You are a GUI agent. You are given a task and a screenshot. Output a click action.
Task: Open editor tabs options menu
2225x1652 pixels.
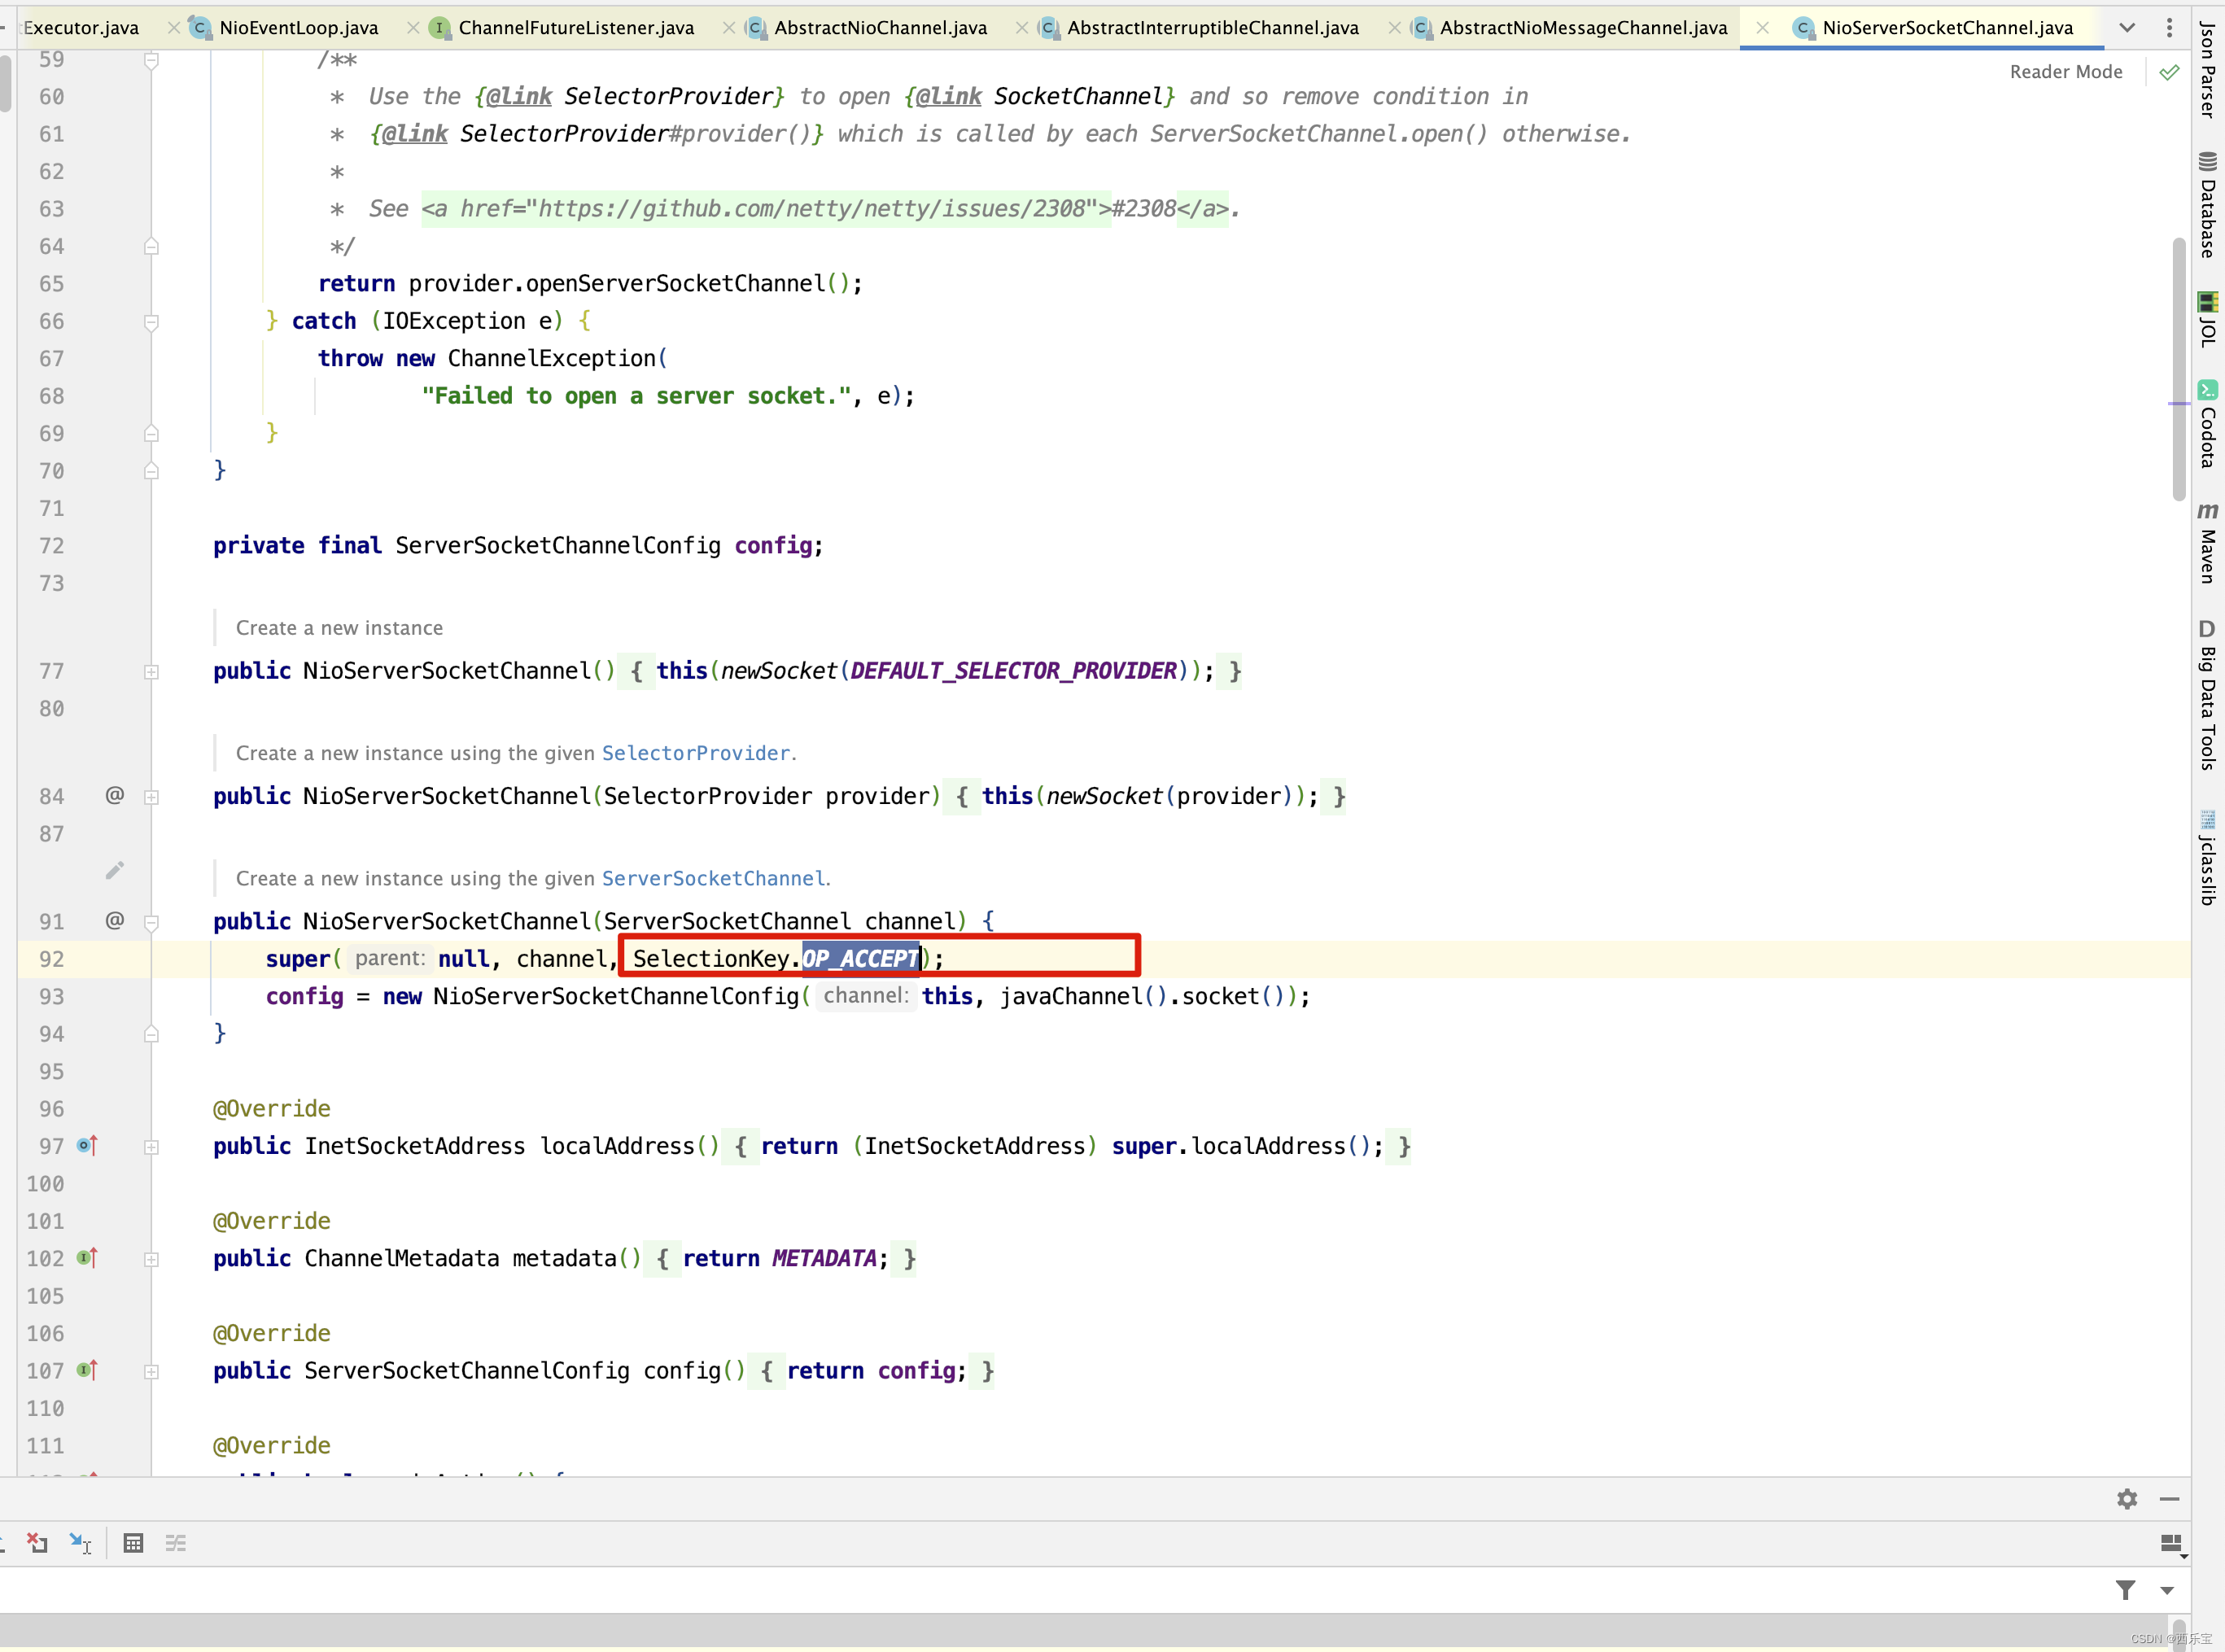coord(2169,27)
